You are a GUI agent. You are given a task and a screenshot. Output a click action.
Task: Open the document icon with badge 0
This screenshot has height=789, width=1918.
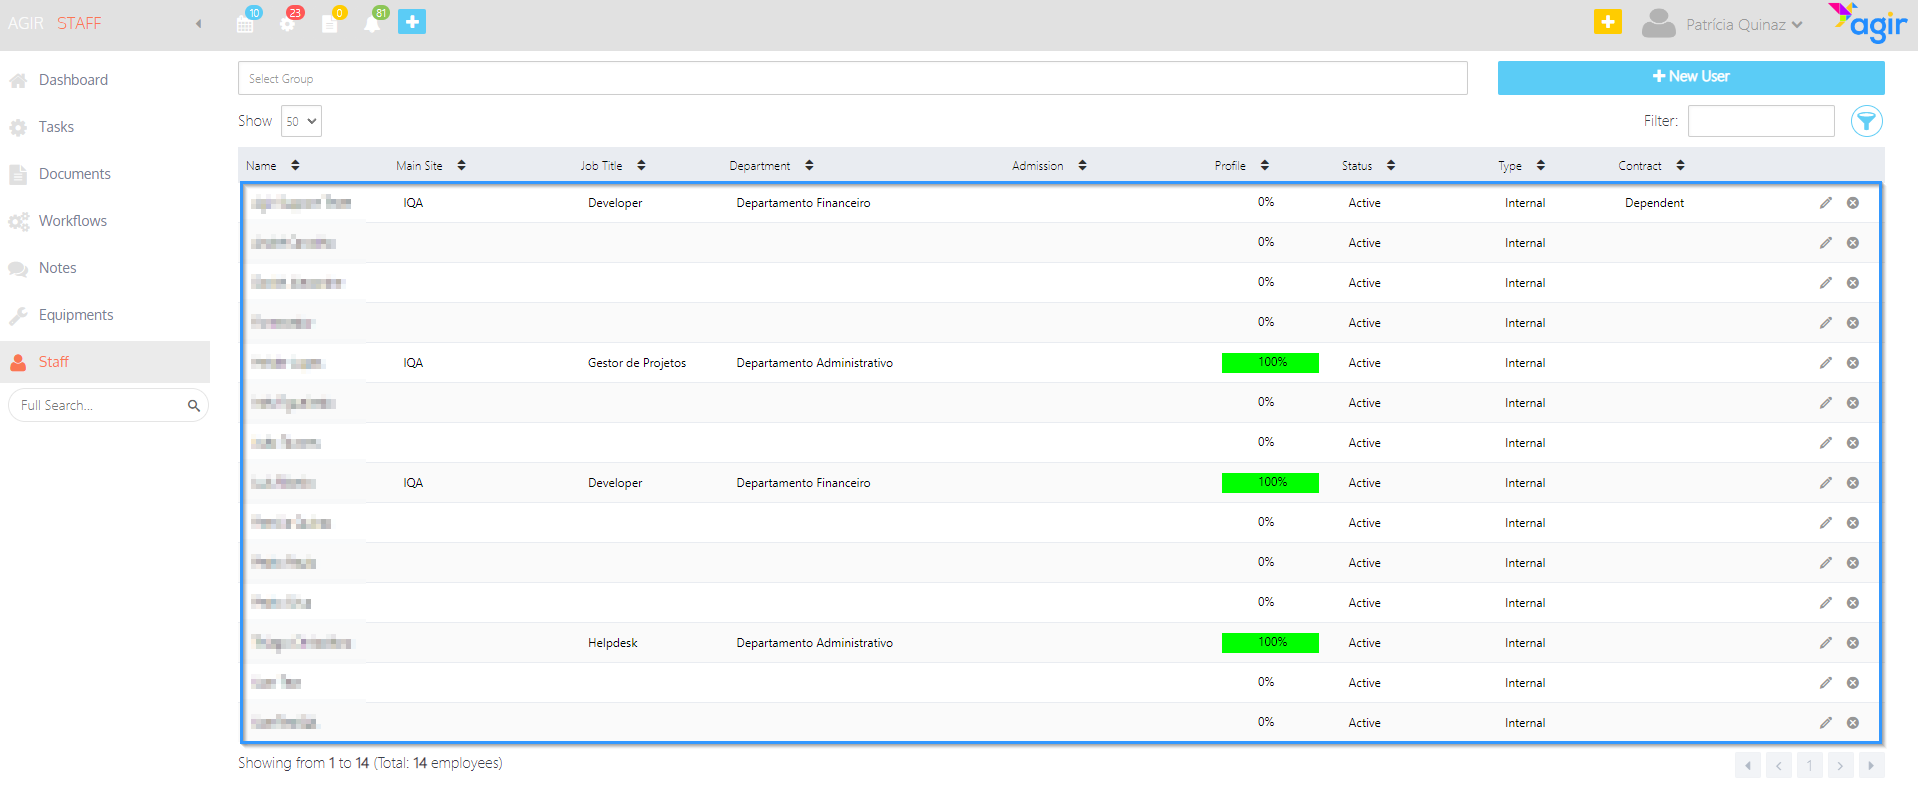pos(331,22)
